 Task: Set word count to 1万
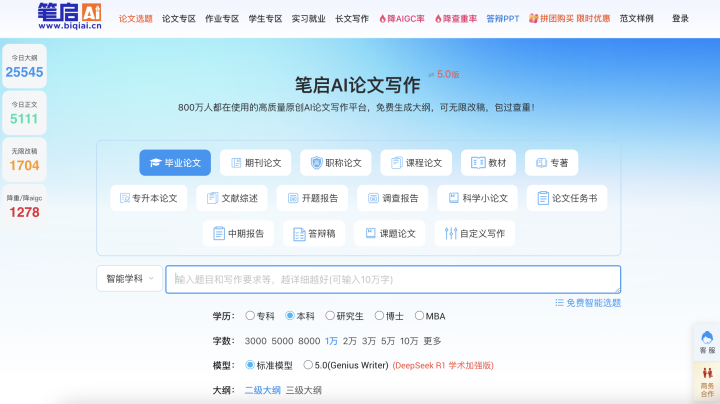coord(331,341)
